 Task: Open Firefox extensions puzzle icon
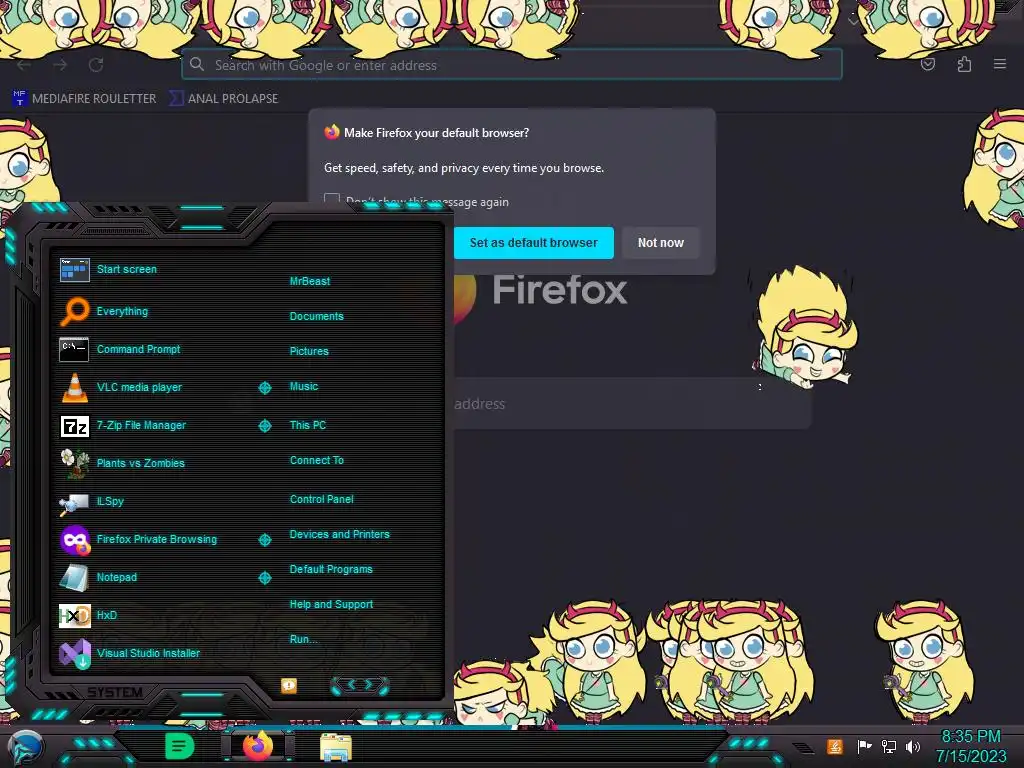click(964, 64)
